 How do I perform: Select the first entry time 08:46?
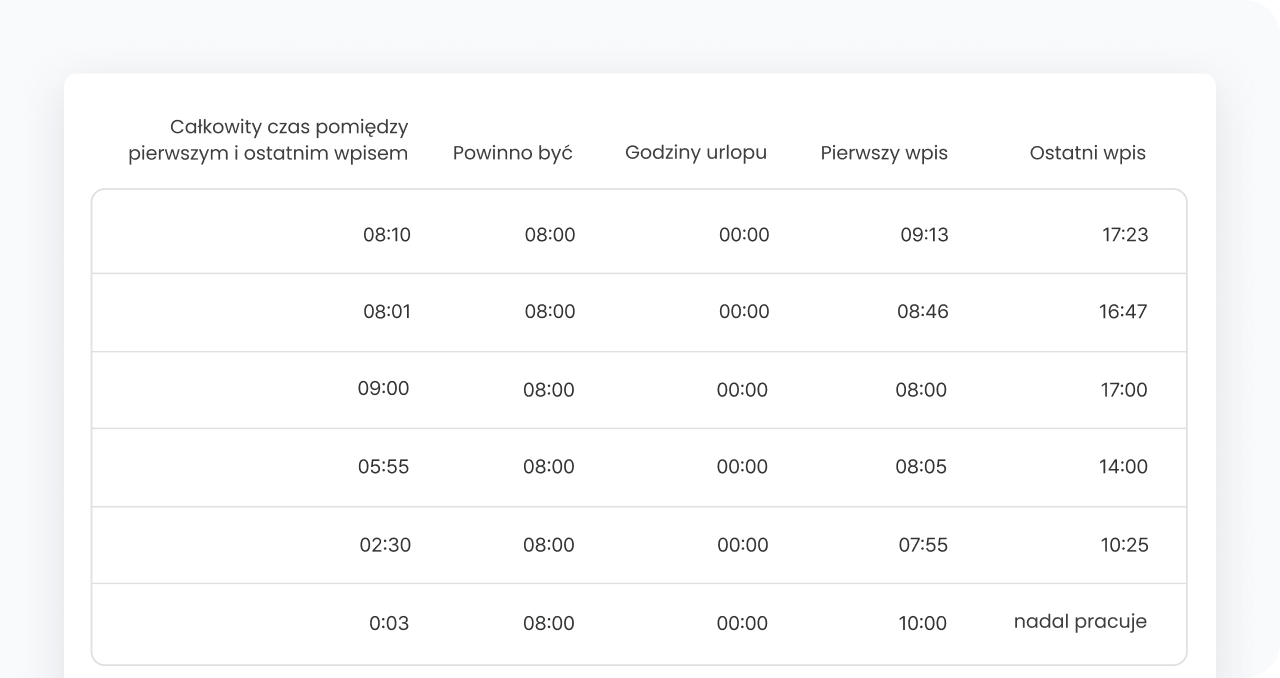click(x=922, y=312)
